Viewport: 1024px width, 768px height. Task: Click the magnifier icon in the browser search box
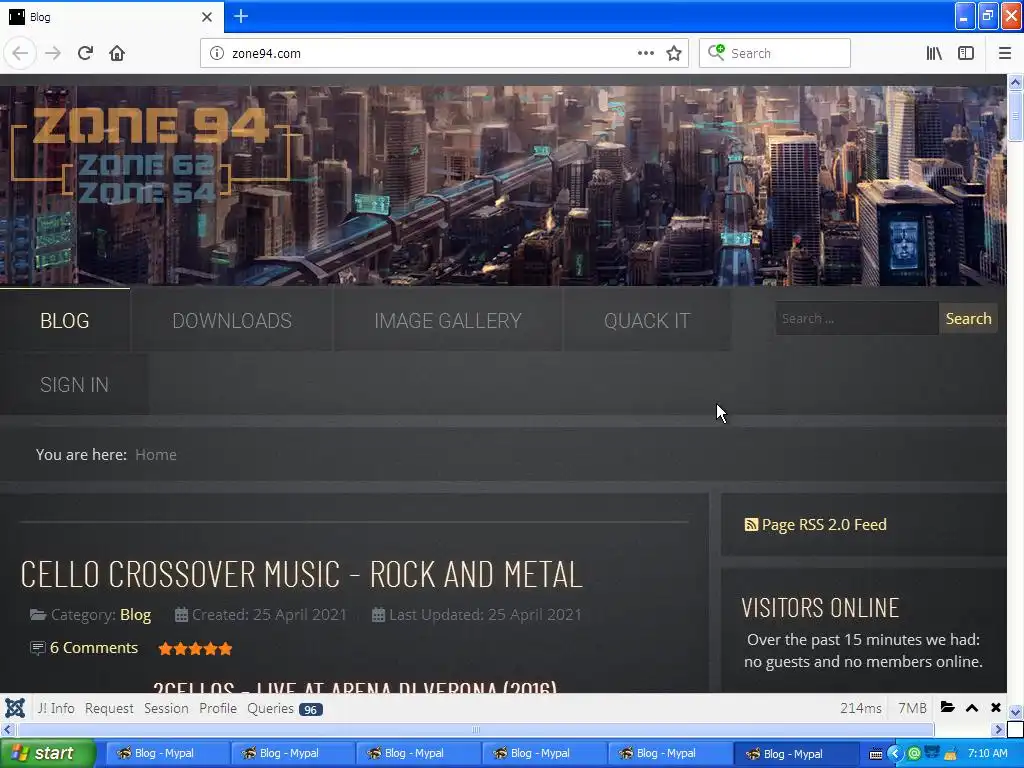[716, 52]
